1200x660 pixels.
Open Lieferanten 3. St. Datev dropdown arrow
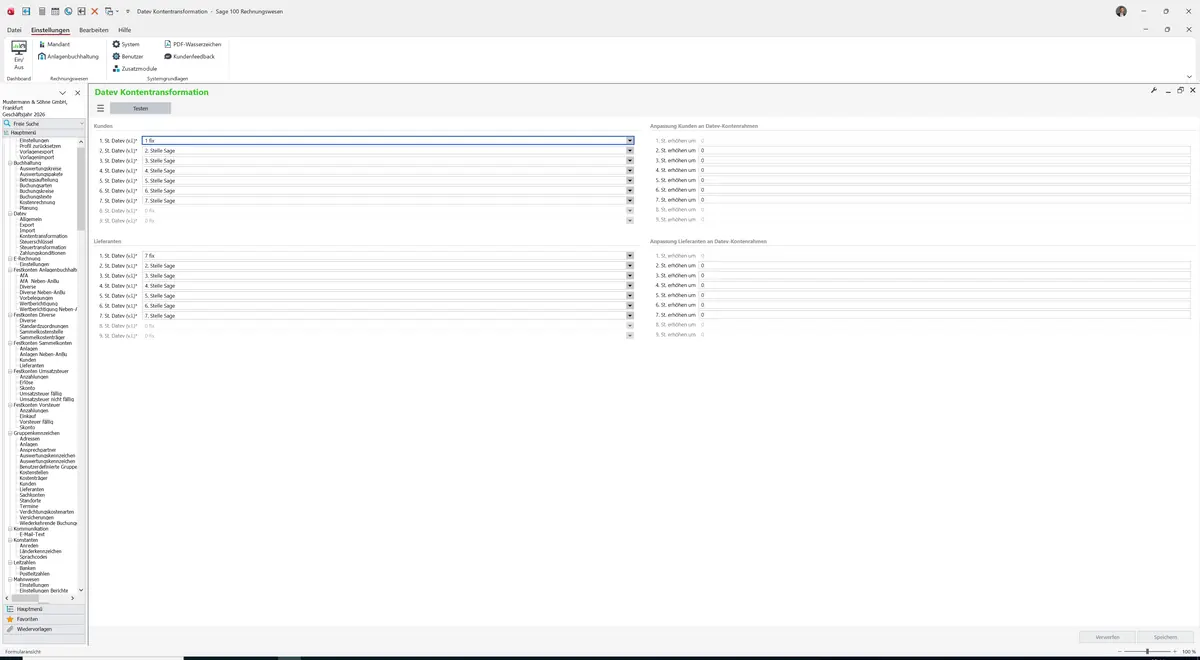(630, 275)
